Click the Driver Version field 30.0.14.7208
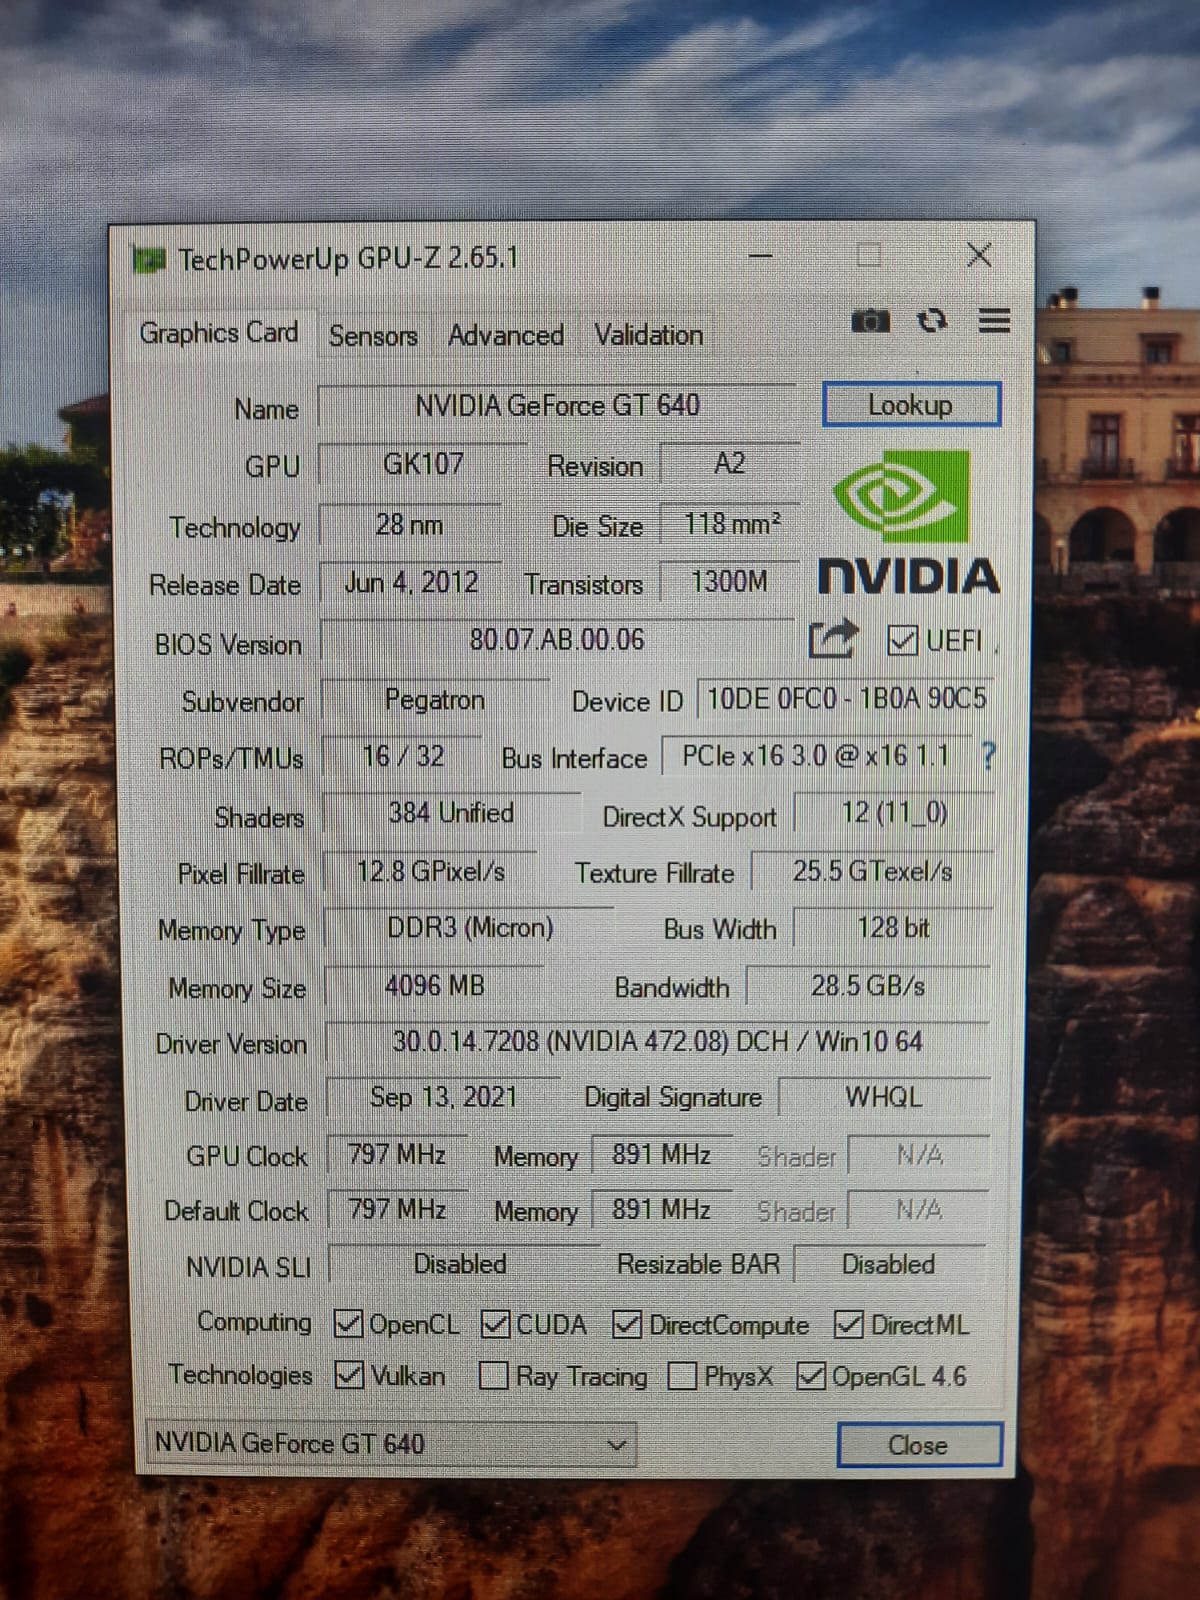Image resolution: width=1200 pixels, height=1600 pixels. [x=657, y=1042]
